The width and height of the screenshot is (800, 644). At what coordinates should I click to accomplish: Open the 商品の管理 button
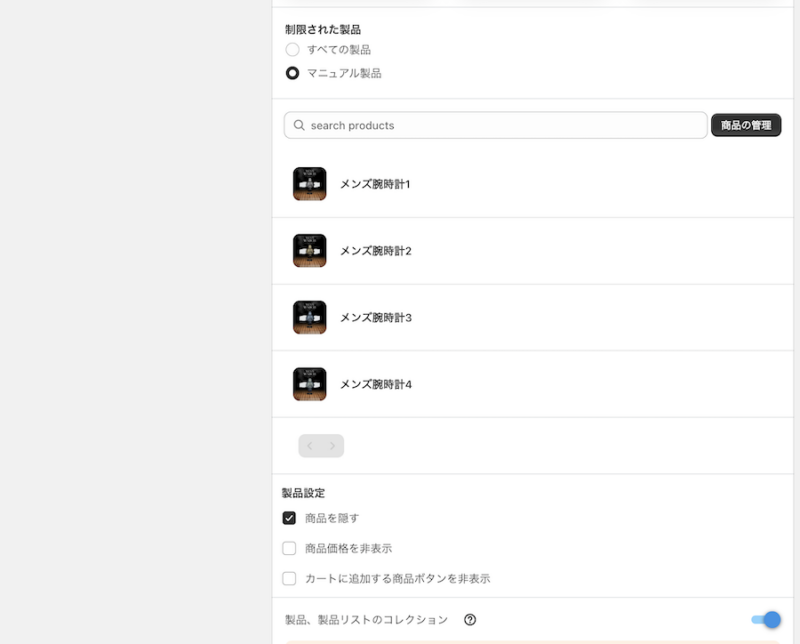click(x=746, y=125)
